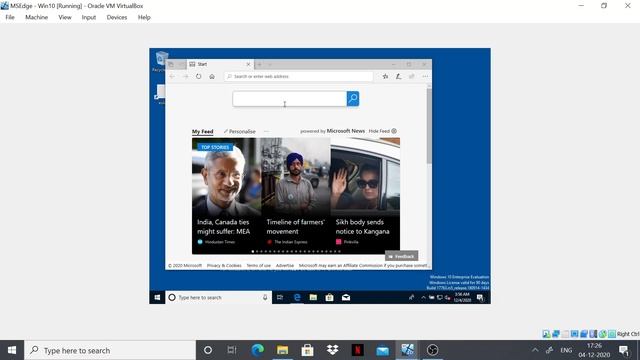Click first carousel dot indicator
The width and height of the screenshot is (640, 360).
tap(253, 251)
